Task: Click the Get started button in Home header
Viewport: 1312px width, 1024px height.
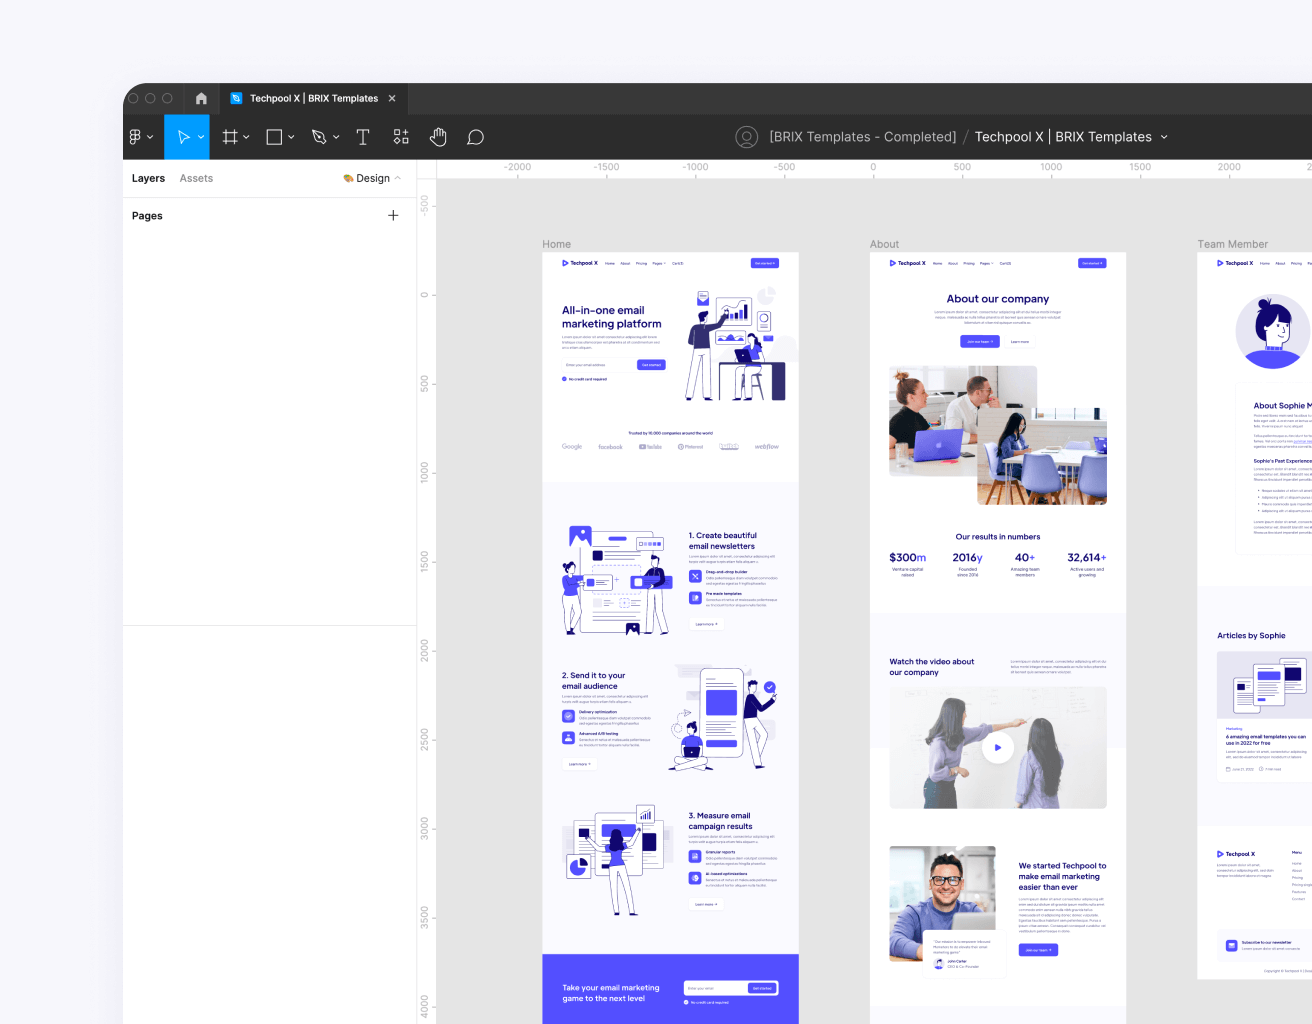Action: (765, 263)
